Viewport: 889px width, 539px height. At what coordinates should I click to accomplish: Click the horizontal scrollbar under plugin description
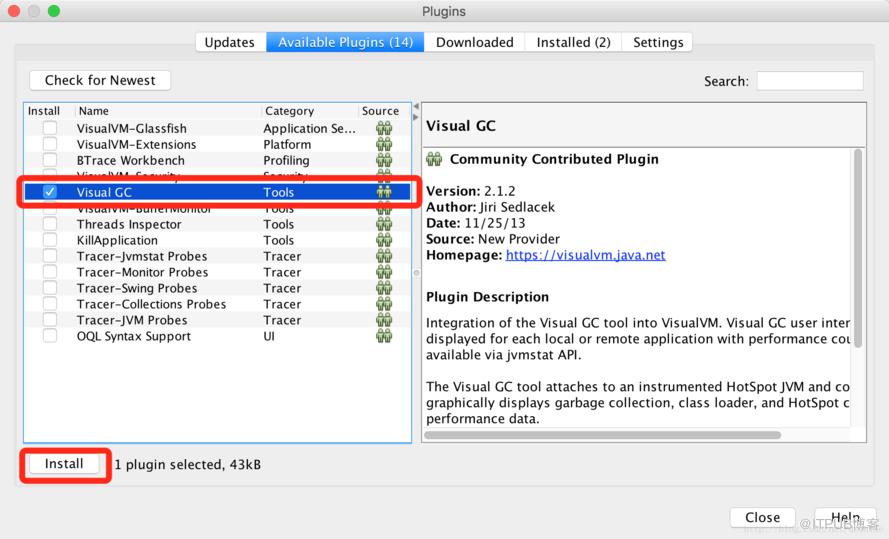tap(602, 435)
